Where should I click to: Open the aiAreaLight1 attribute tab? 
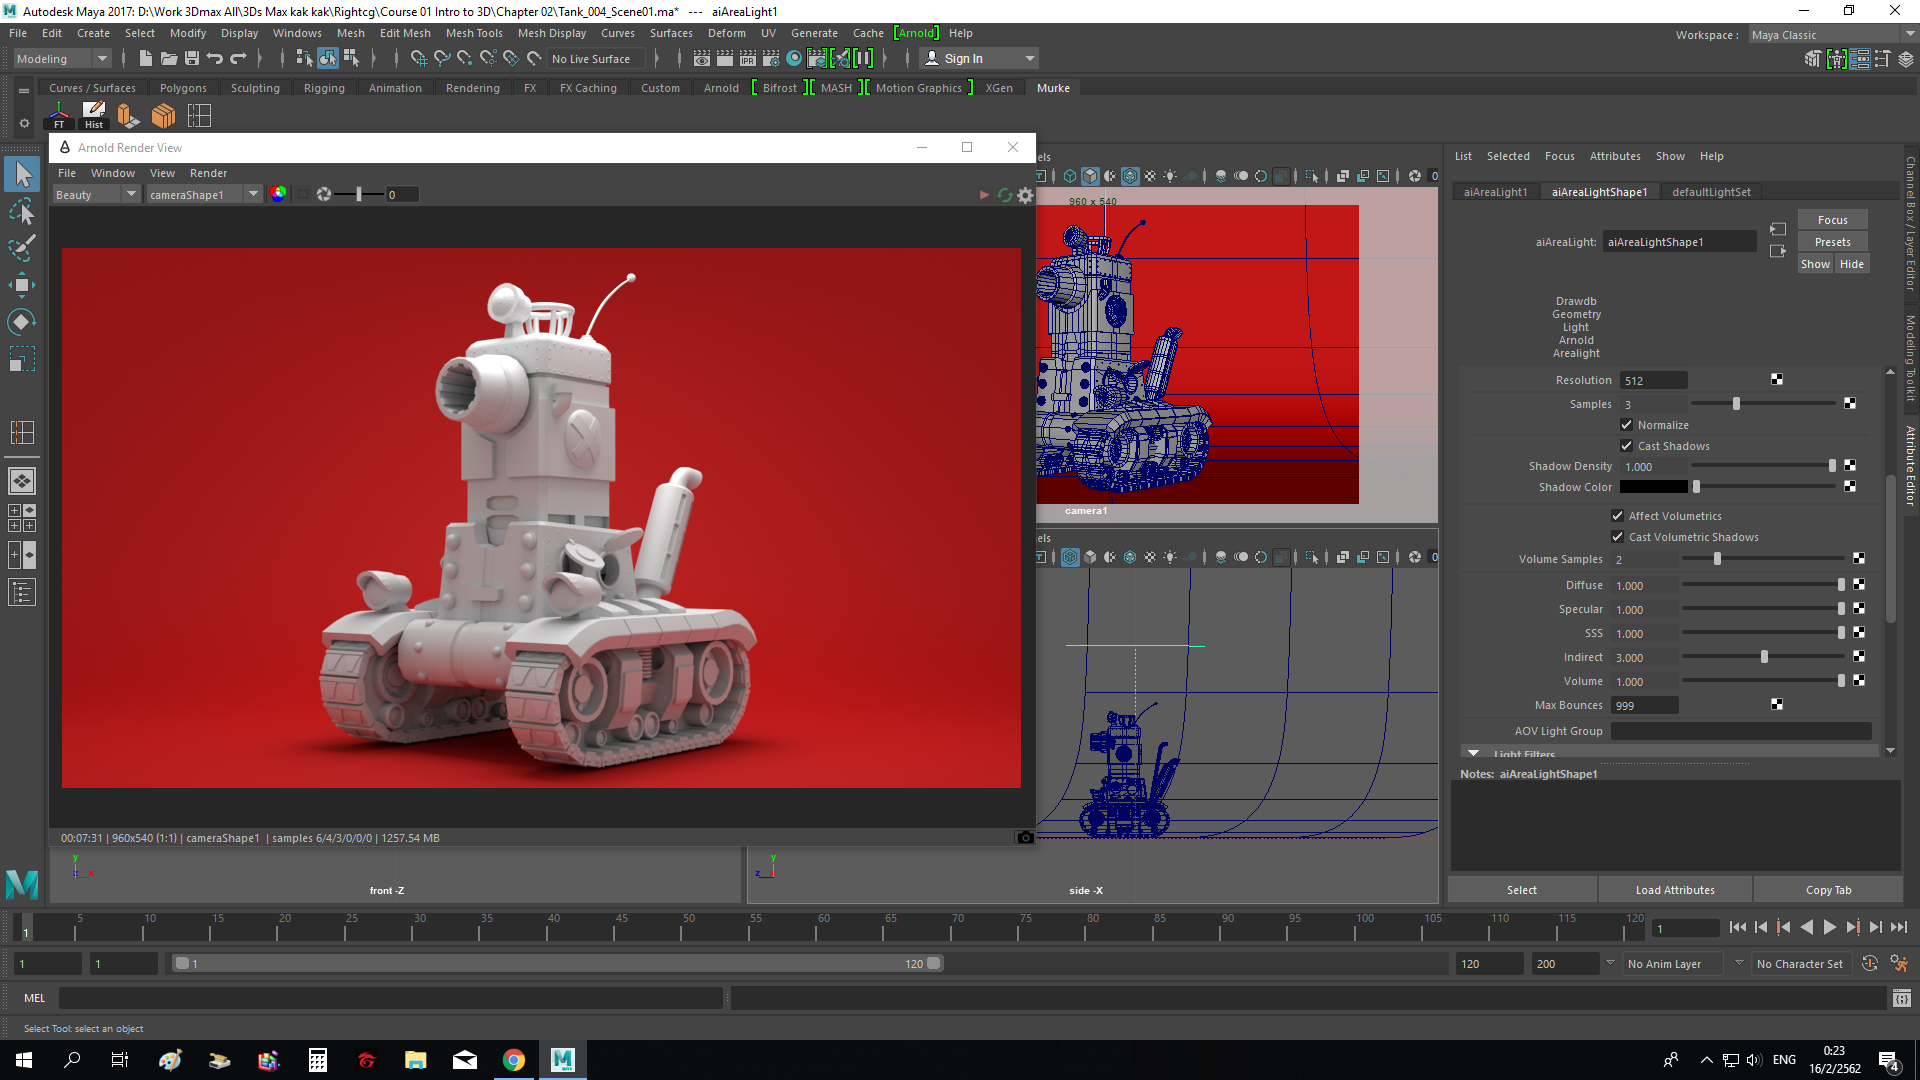pyautogui.click(x=1495, y=192)
